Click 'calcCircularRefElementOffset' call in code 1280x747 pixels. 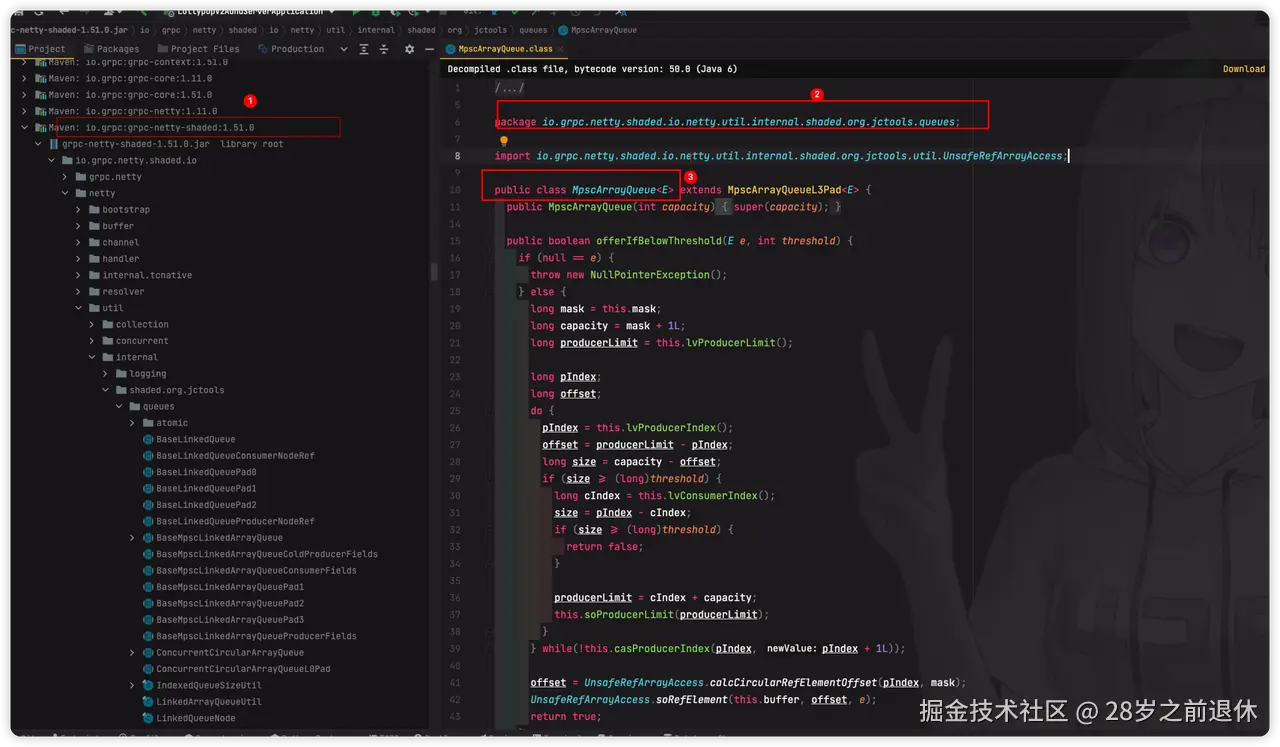(x=794, y=683)
